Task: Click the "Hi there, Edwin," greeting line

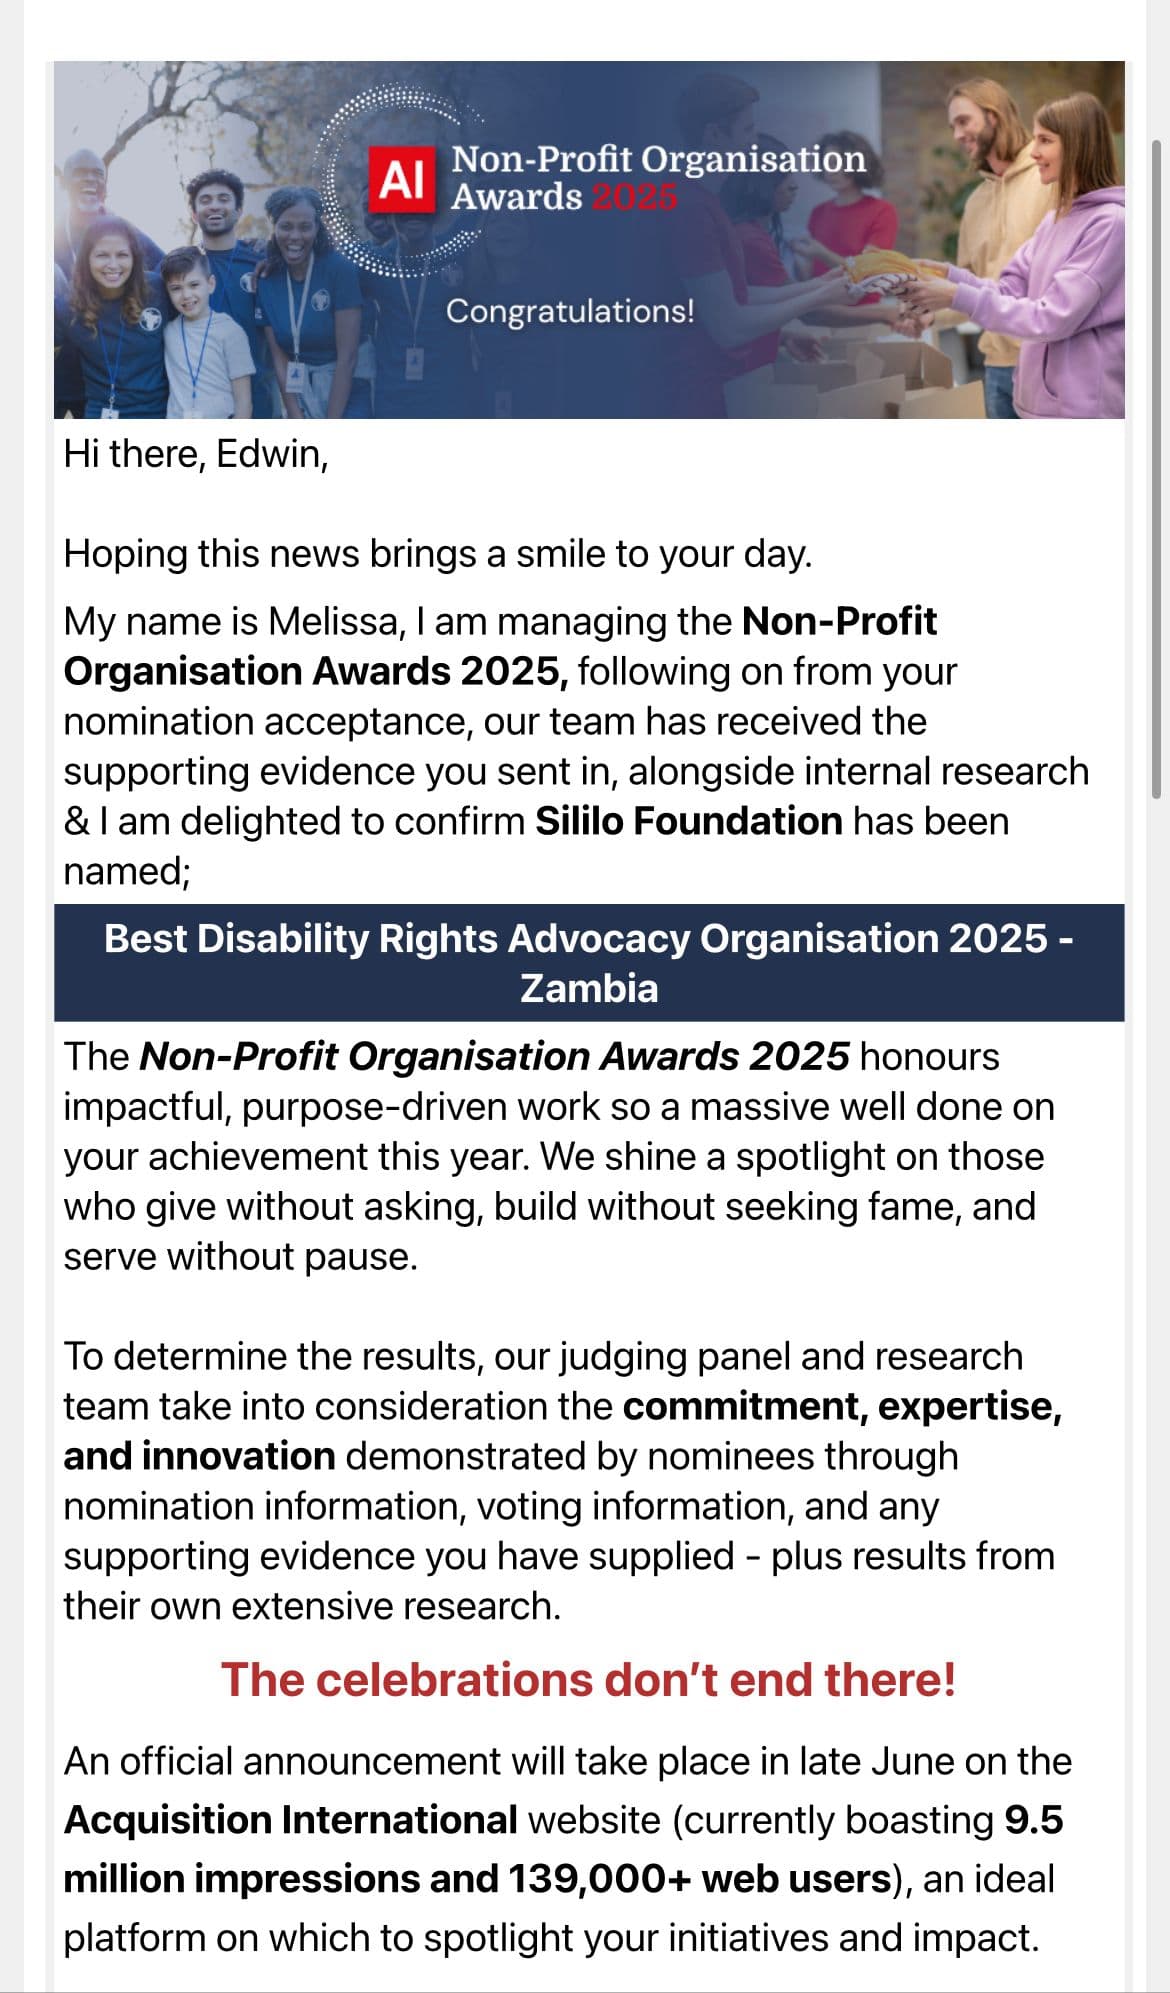Action: (196, 454)
